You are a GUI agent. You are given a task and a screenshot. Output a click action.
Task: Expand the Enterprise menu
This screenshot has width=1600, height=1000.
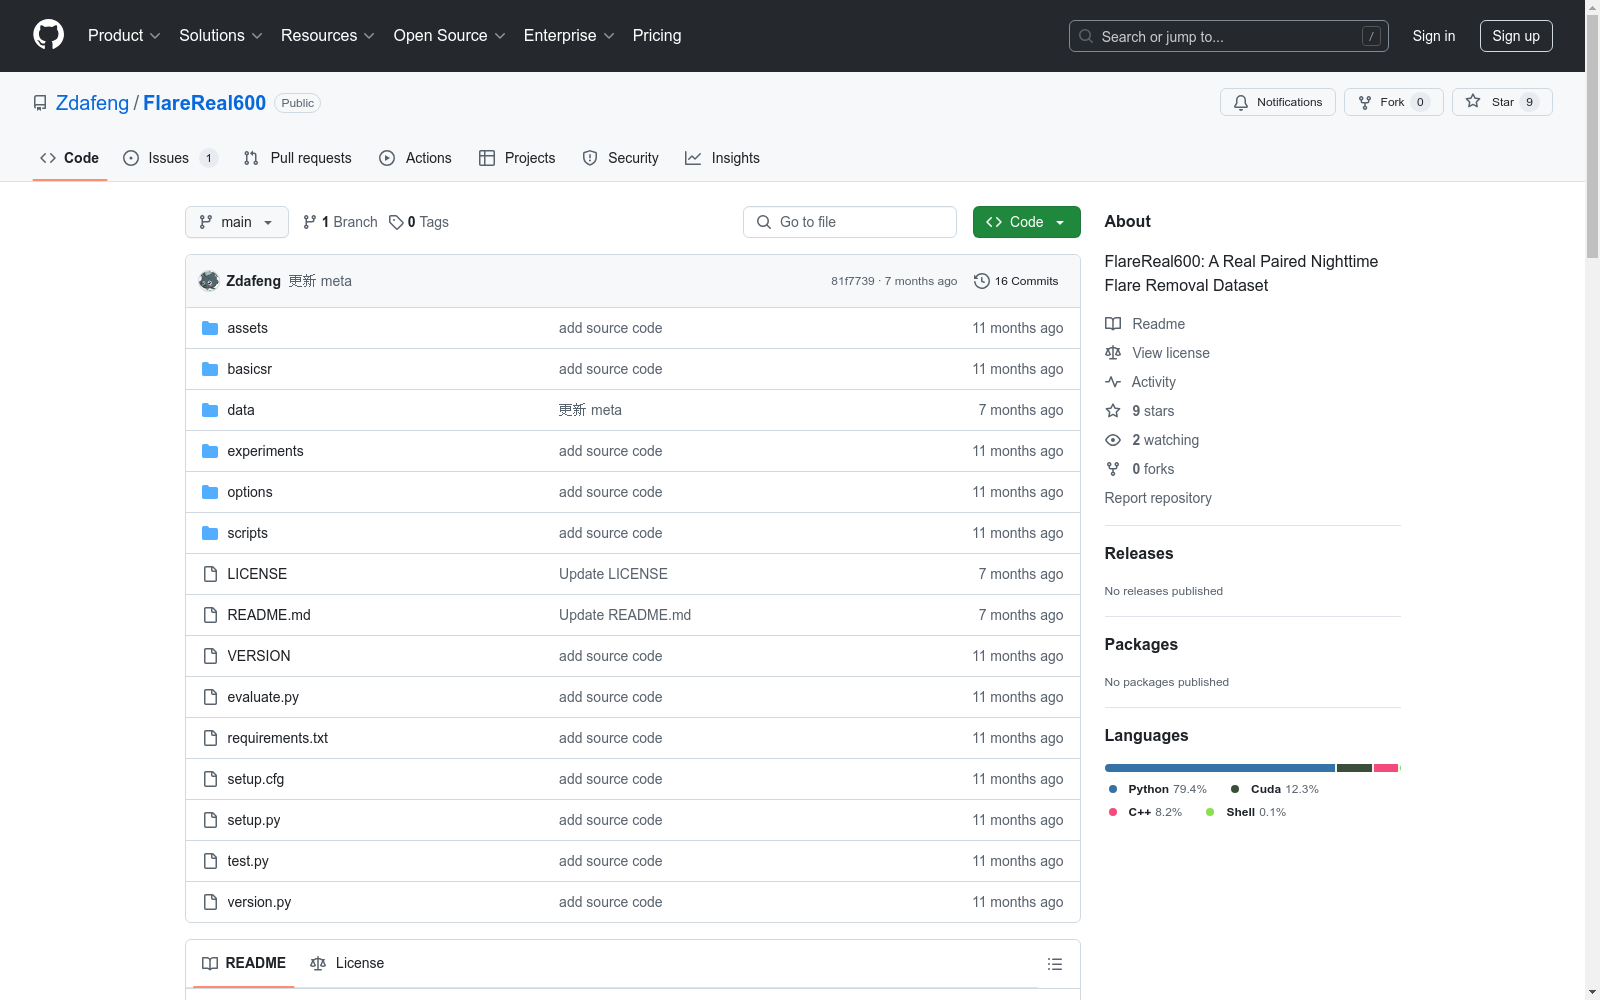click(569, 36)
